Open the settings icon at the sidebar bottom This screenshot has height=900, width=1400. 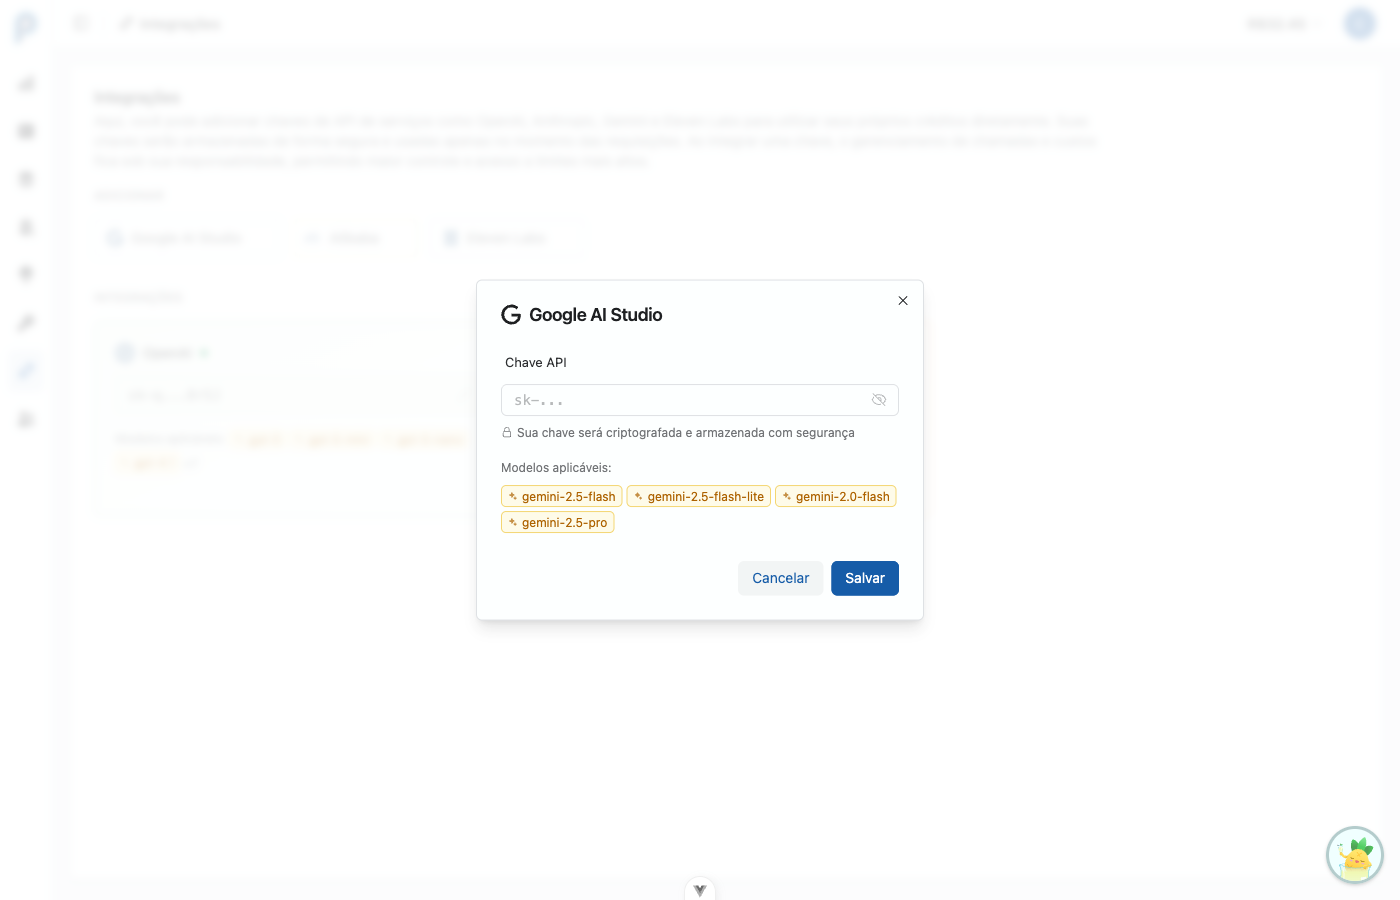pyautogui.click(x=25, y=419)
